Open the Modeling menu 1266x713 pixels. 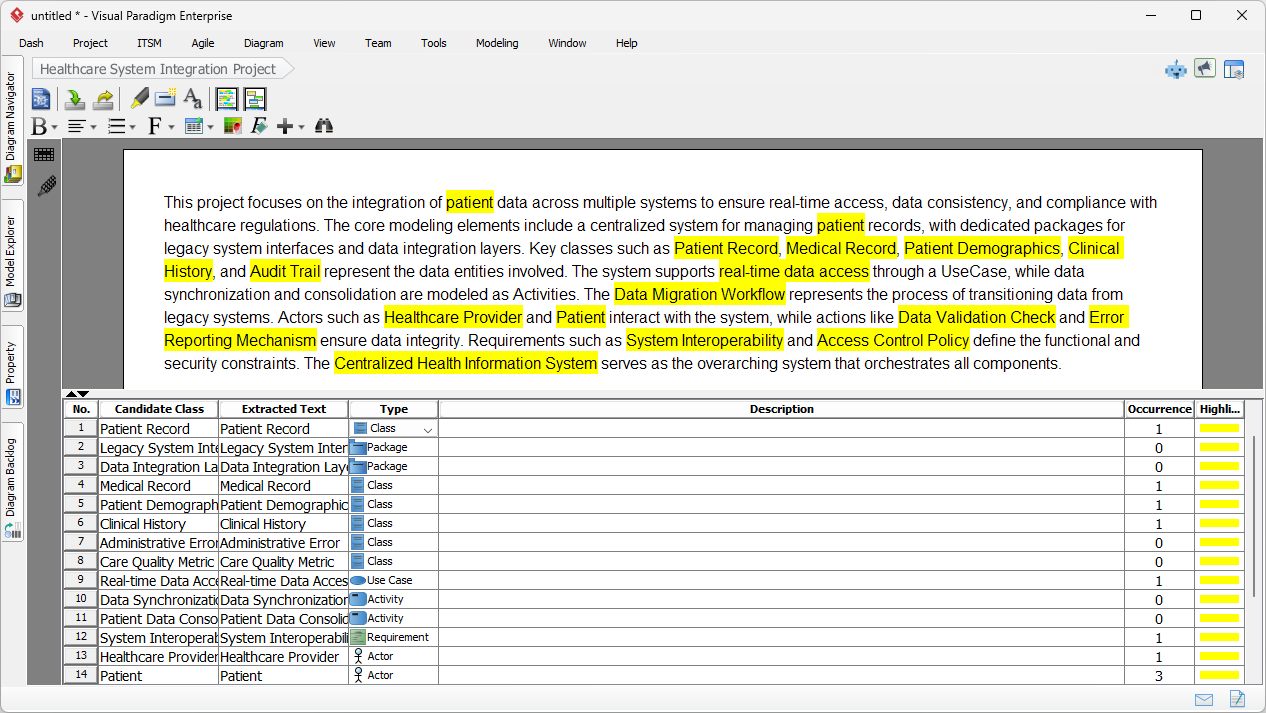click(496, 43)
